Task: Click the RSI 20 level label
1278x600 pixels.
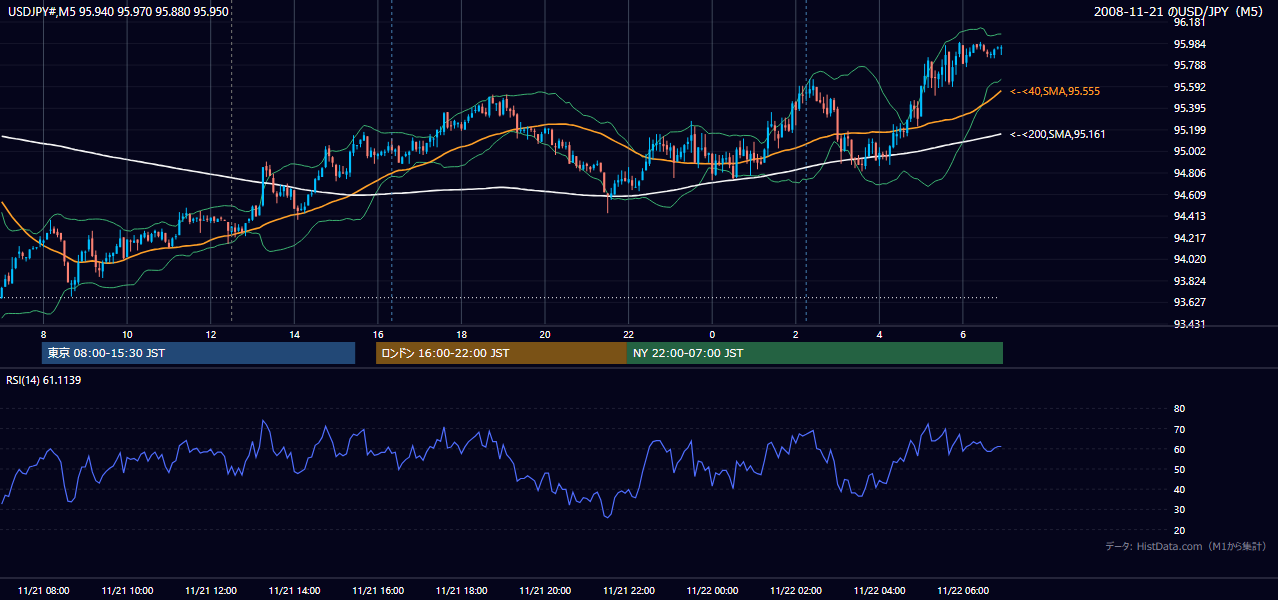Action: click(x=1179, y=531)
